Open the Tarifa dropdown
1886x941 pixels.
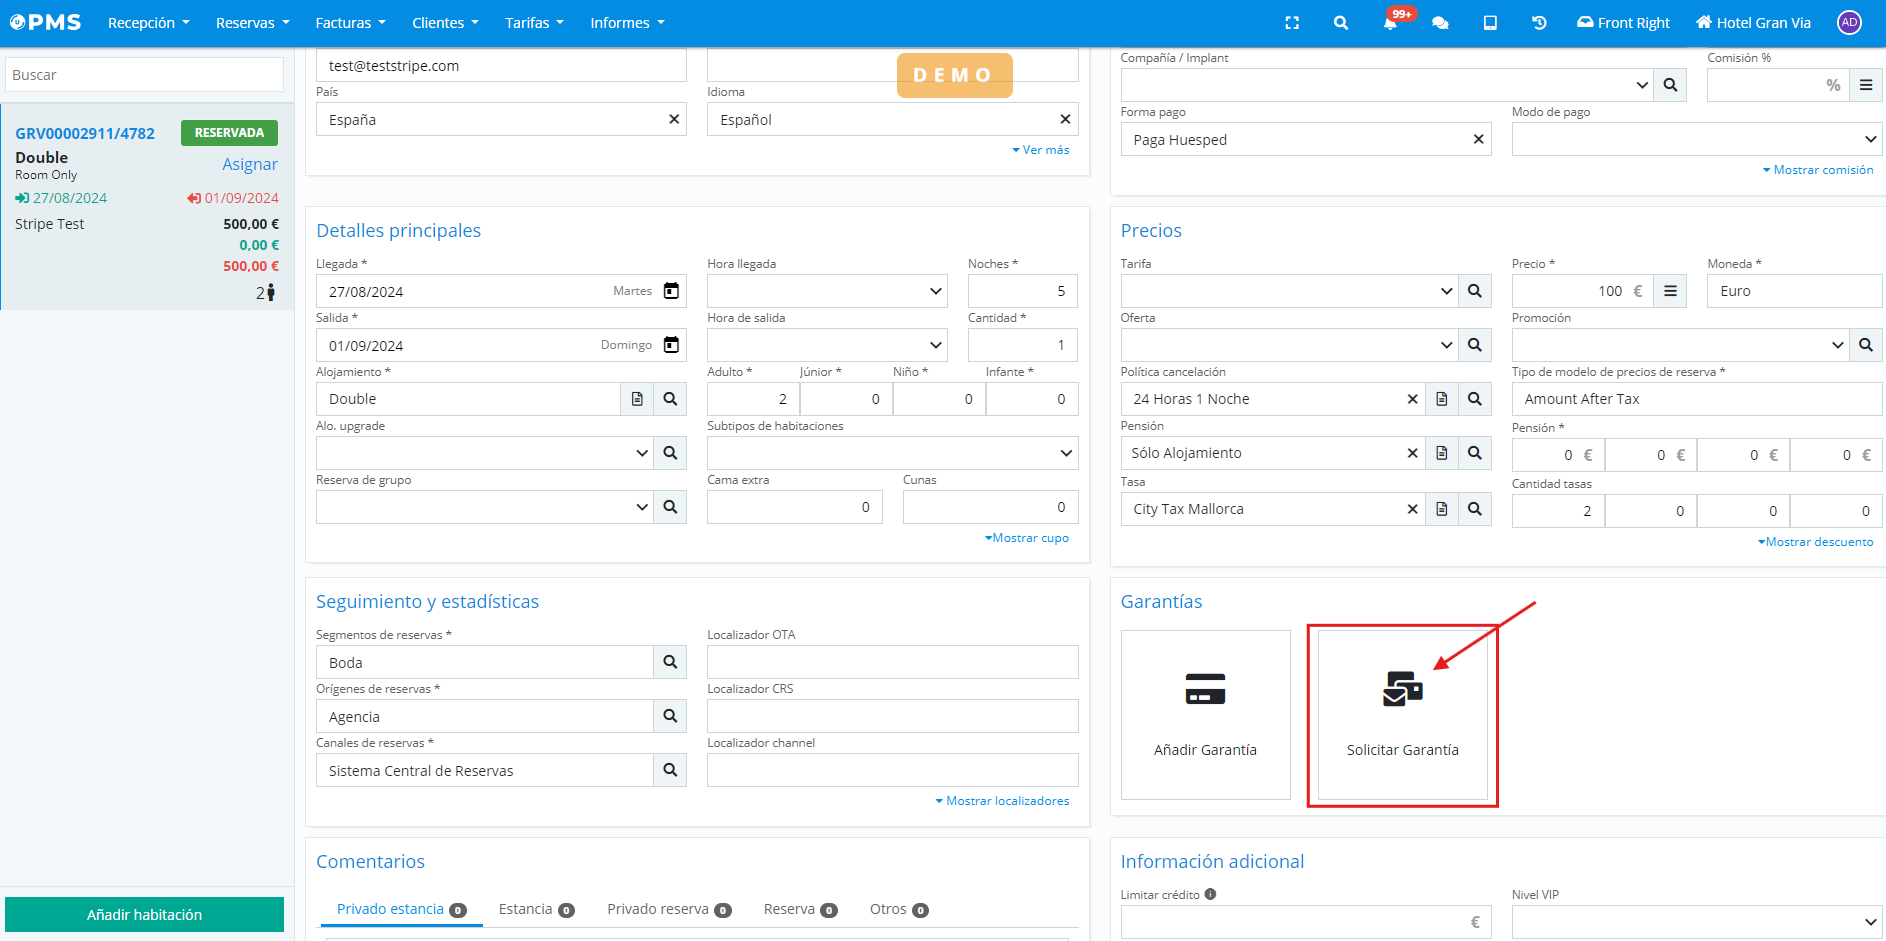point(1445,291)
